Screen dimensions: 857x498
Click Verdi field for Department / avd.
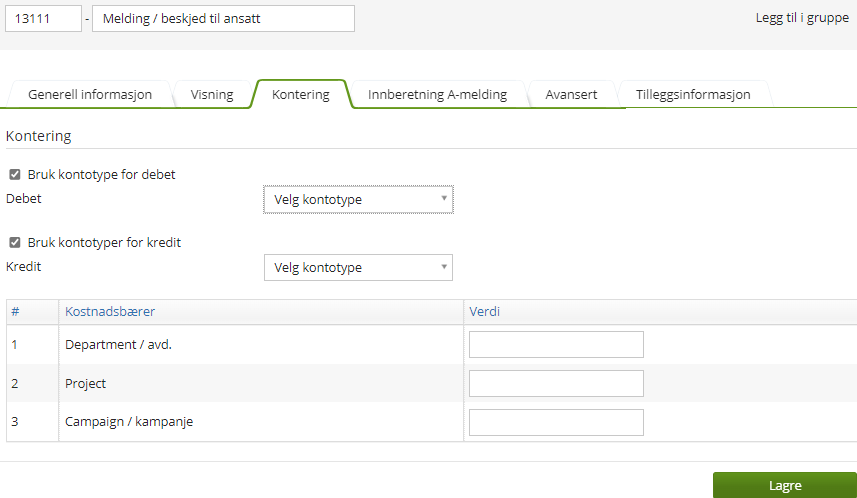point(556,344)
